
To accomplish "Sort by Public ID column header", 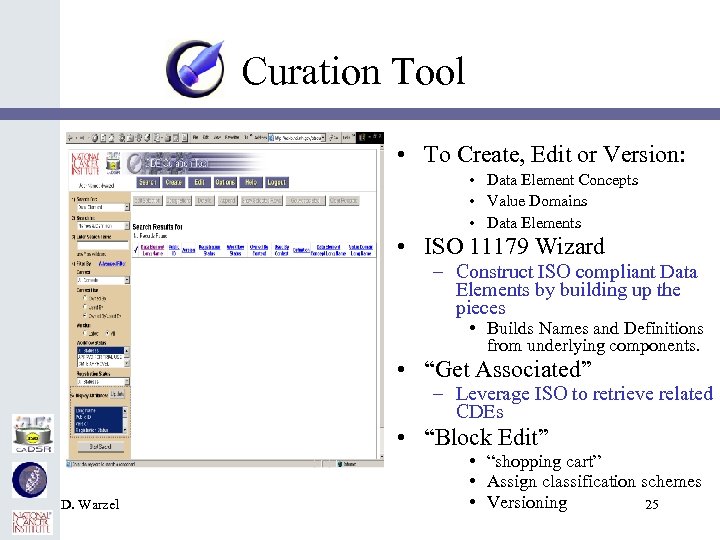I will [174, 250].
